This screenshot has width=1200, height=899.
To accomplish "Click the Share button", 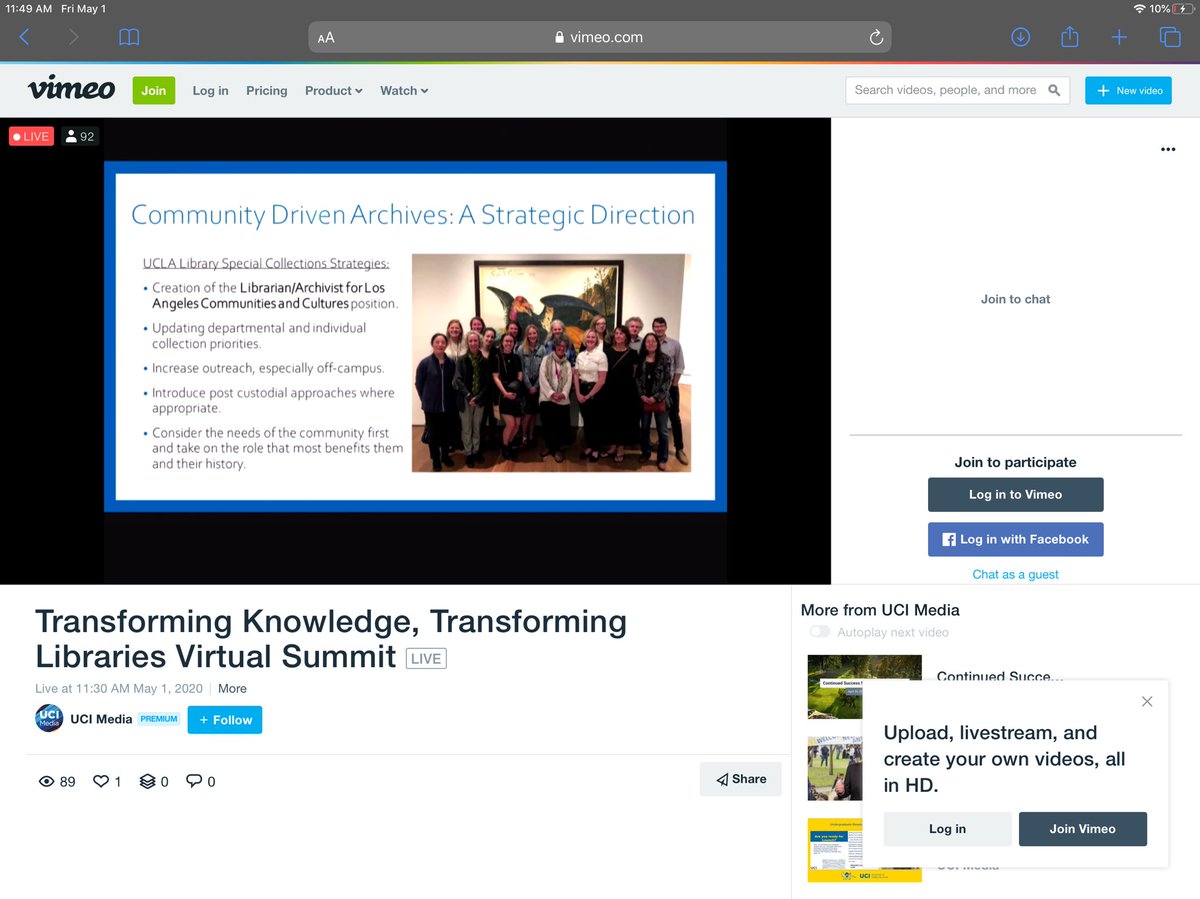I will 741,779.
